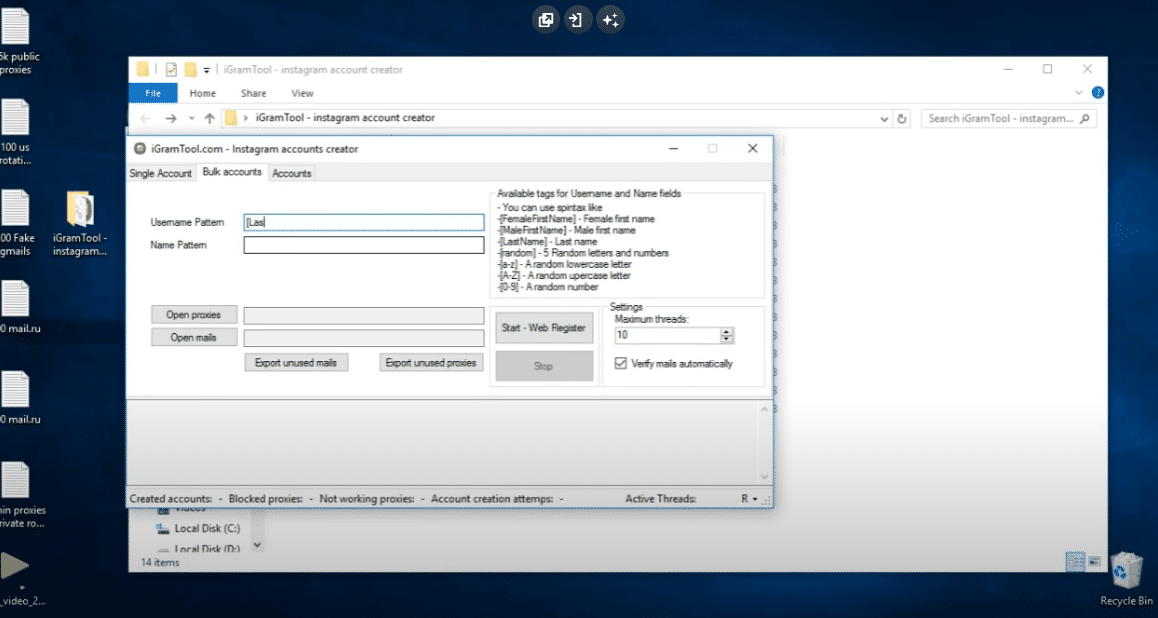Expand the Explorer address bar history dropdown
Viewport: 1158px width, 618px height.
(x=884, y=118)
